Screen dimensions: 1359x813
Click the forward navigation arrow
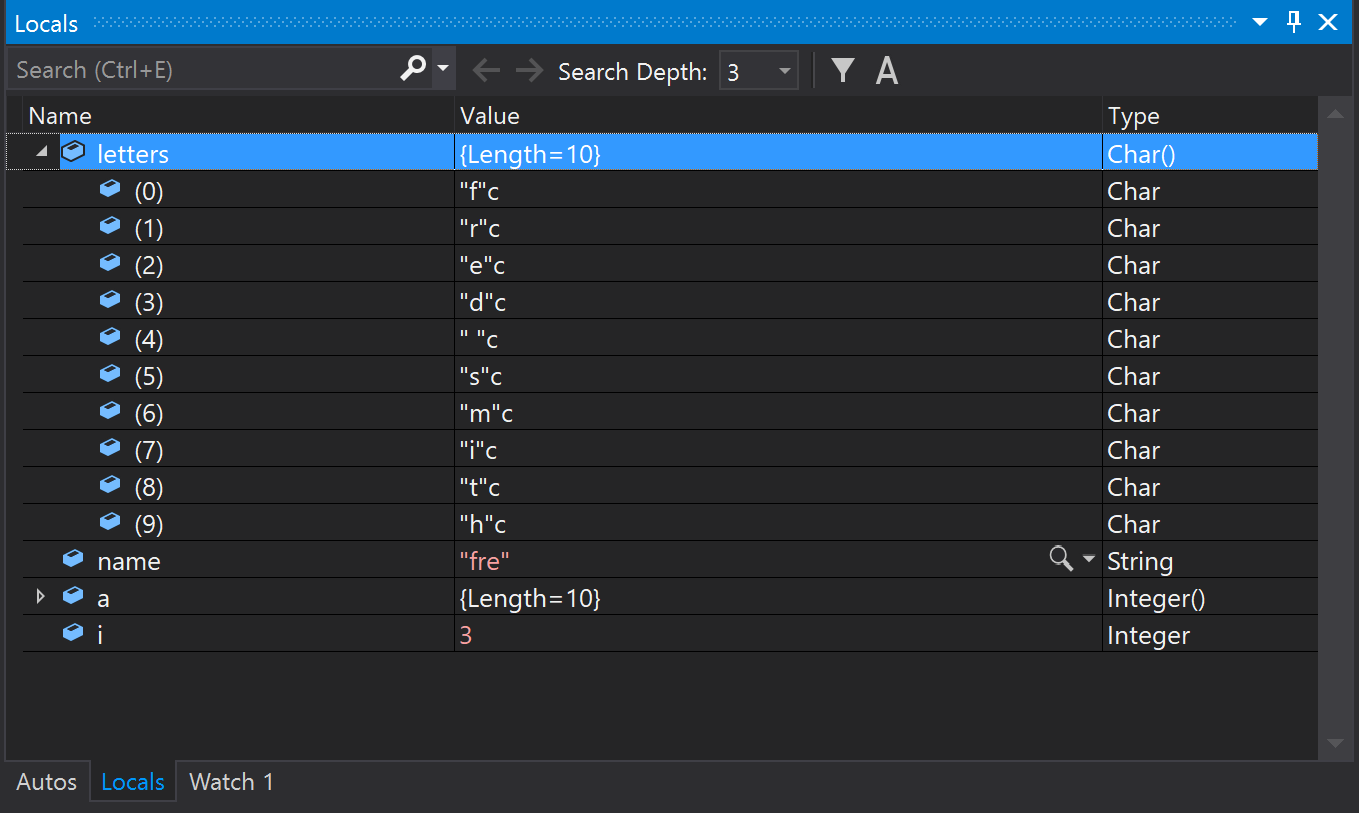(528, 69)
